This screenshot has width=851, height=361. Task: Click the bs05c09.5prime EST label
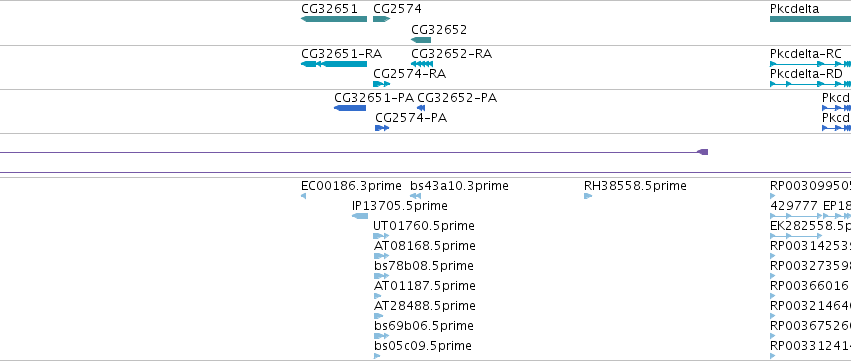pos(423,346)
